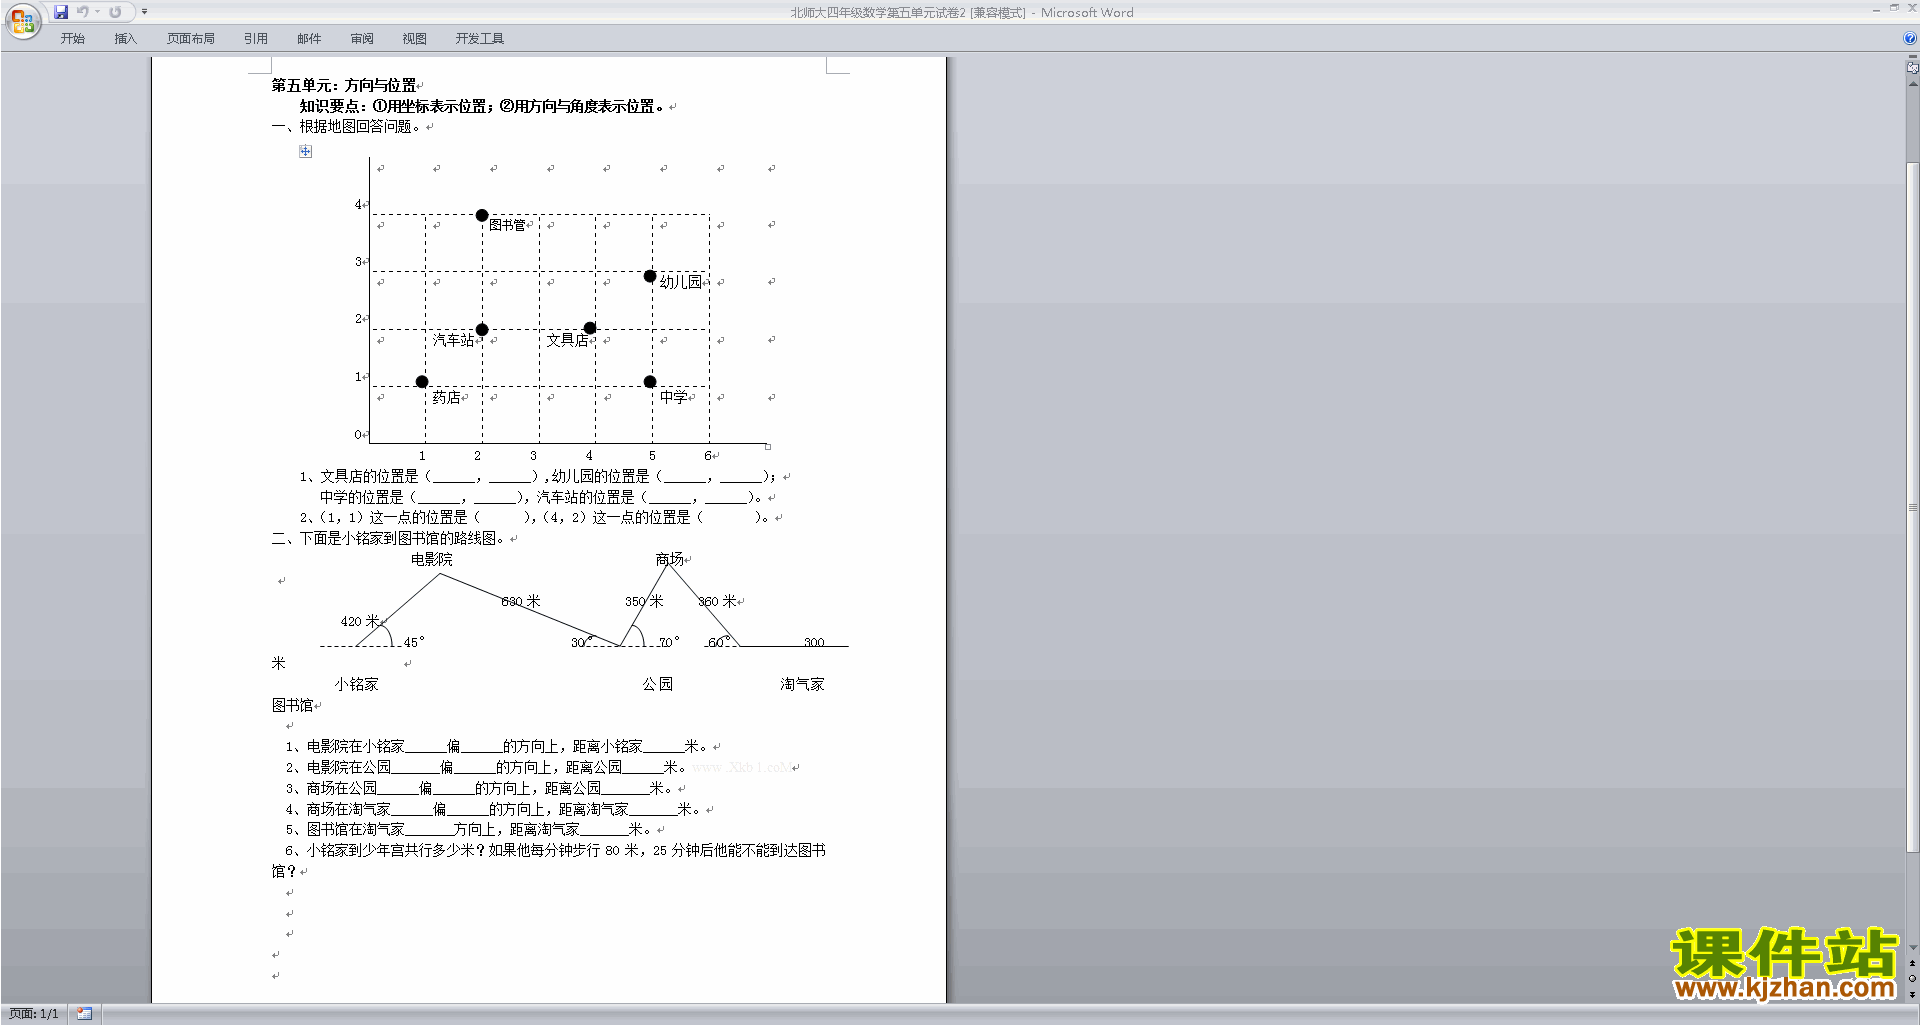Viewport: 1920px width, 1025px height.
Task: Click the vertical scrollbar down arrow
Action: point(1913,948)
